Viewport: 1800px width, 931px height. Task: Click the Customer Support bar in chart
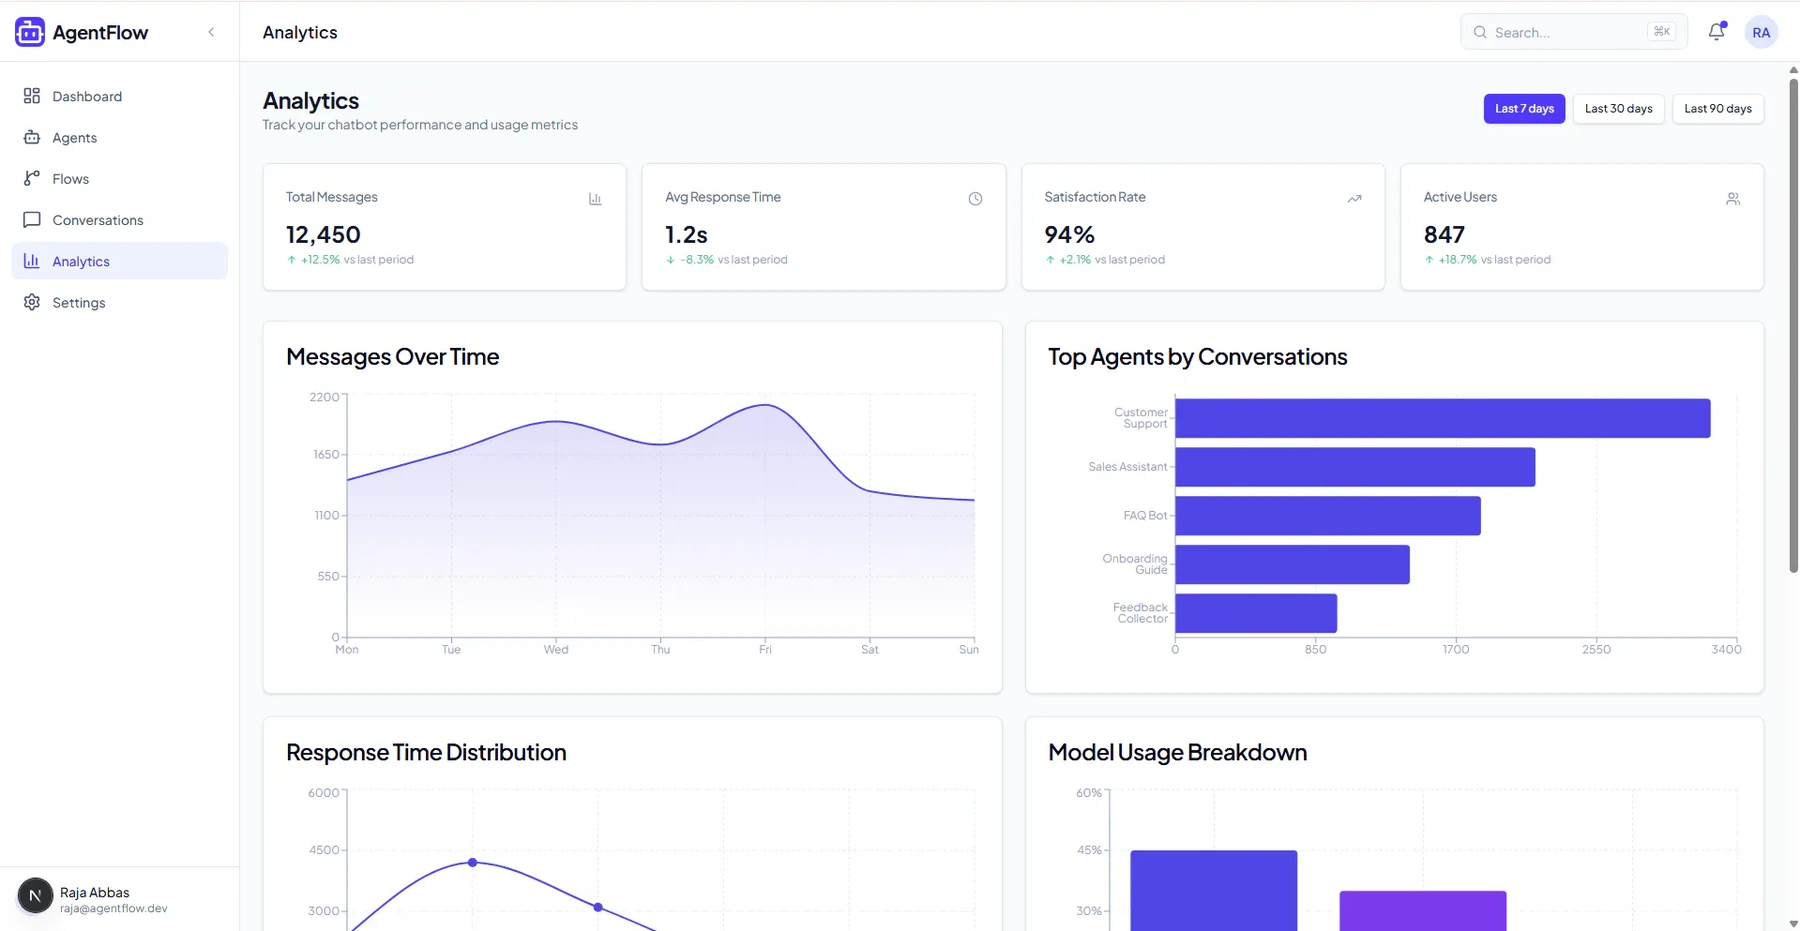point(1442,418)
